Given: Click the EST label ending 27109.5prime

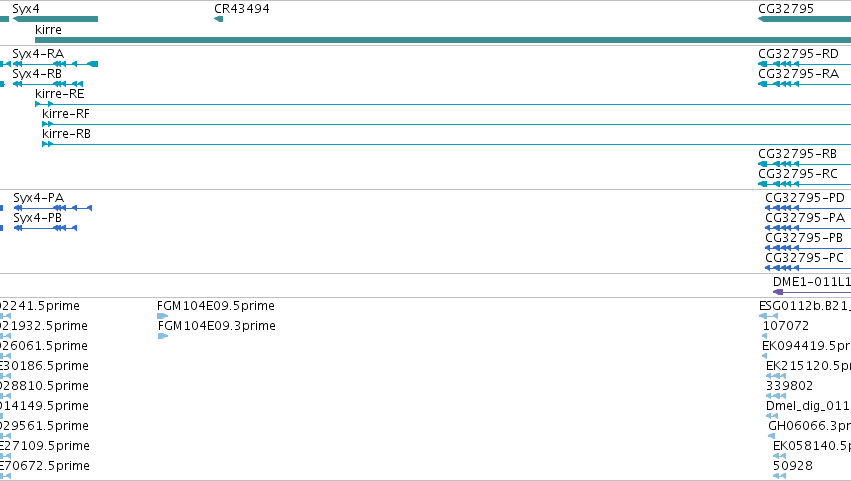Looking at the screenshot, I should [x=45, y=446].
